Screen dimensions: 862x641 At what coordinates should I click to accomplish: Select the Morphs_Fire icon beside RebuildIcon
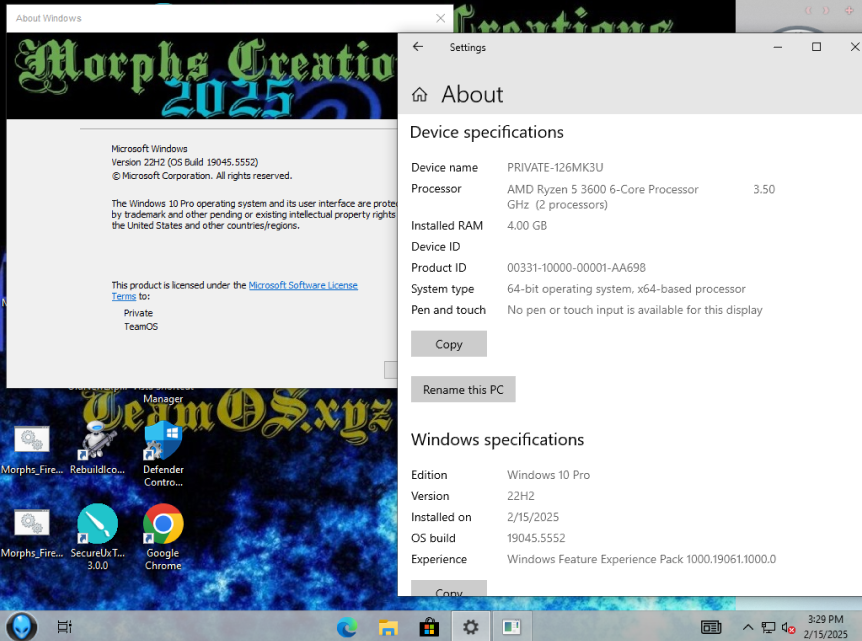[32, 450]
